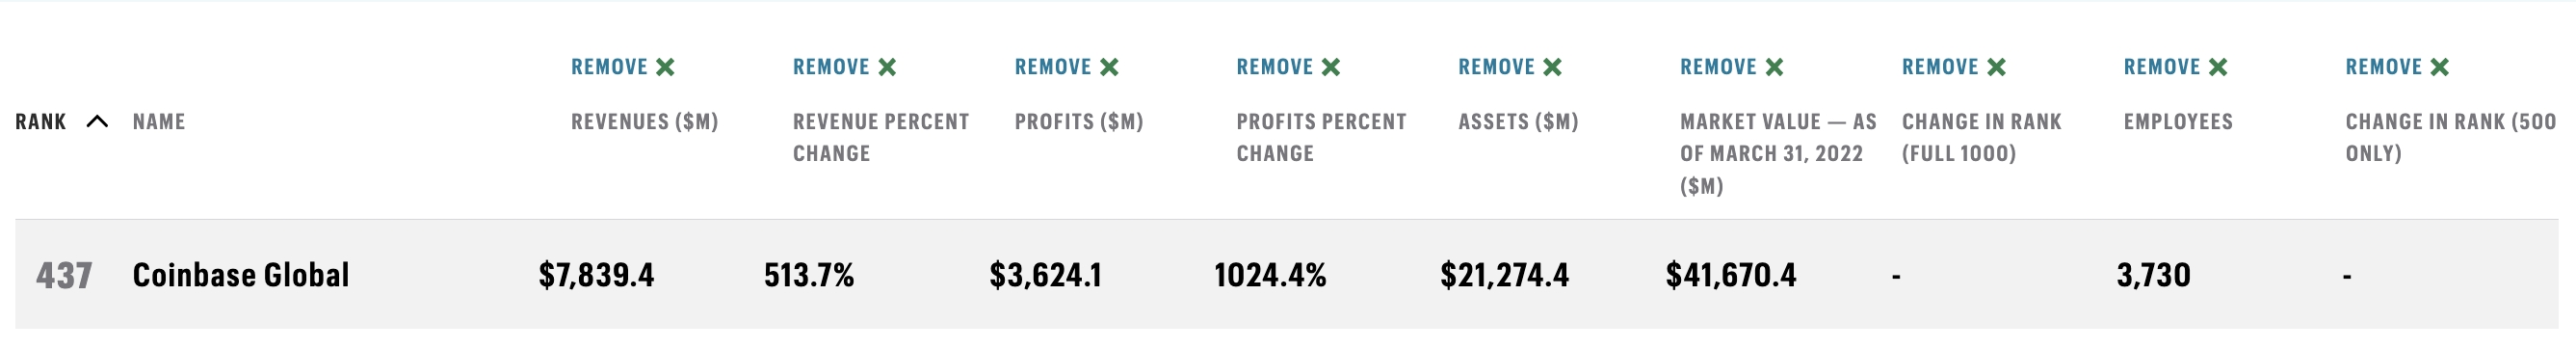Screen dimensions: 2576x349
Task: Remove Change in Rank (Full 1000) column
Action: [1954, 67]
